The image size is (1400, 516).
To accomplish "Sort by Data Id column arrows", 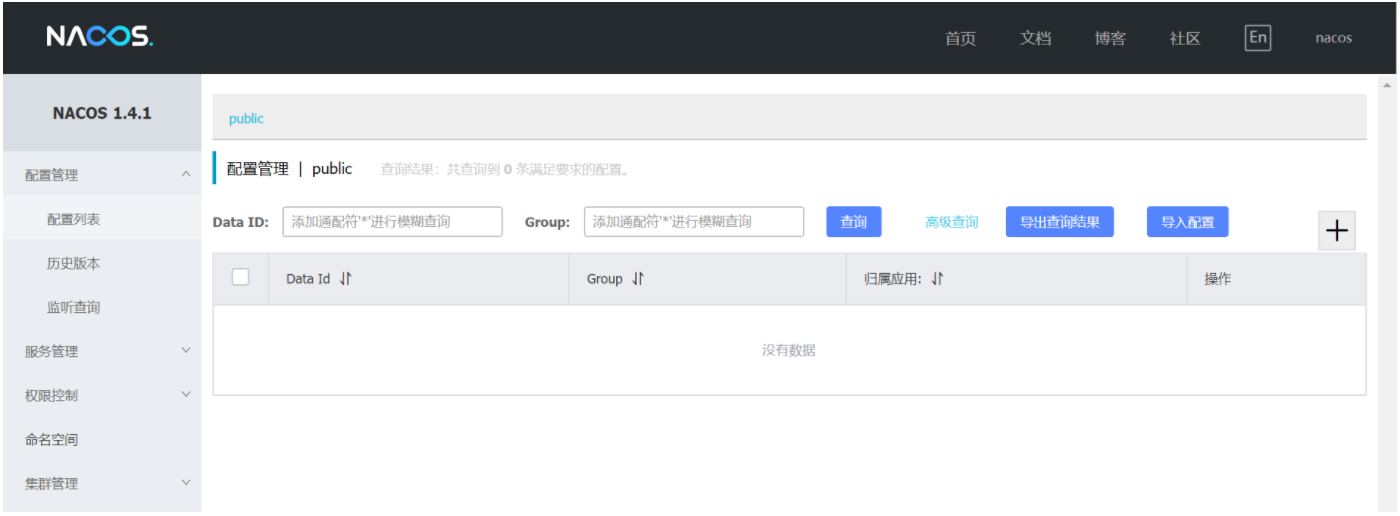I will click(x=345, y=279).
